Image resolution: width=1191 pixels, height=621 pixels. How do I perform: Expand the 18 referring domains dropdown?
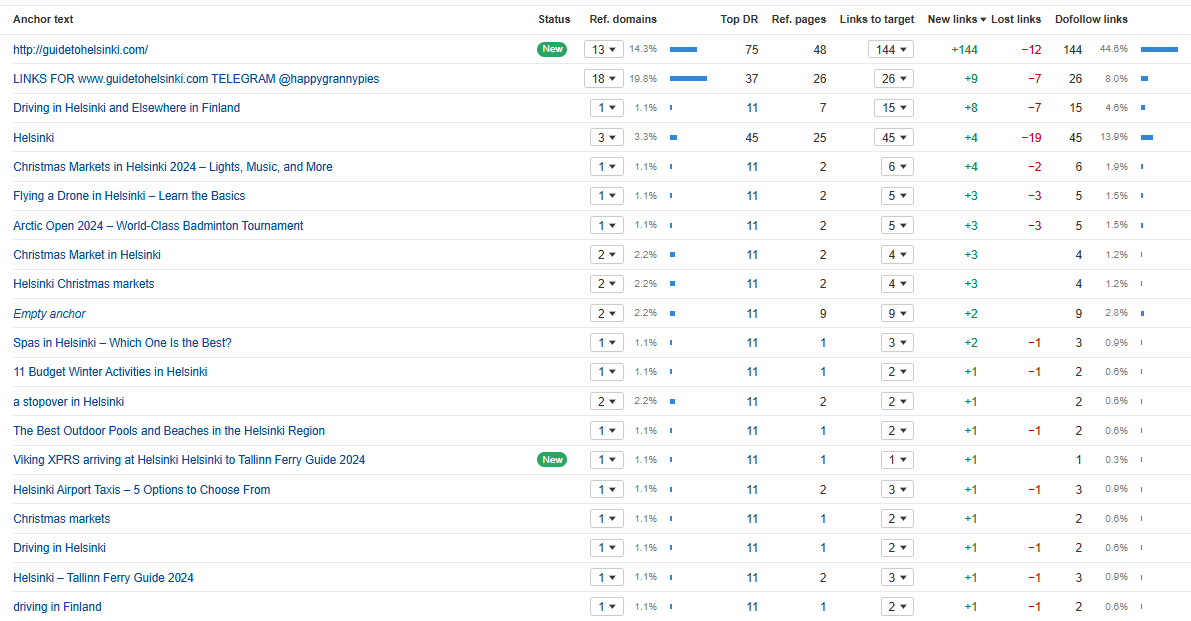click(604, 78)
